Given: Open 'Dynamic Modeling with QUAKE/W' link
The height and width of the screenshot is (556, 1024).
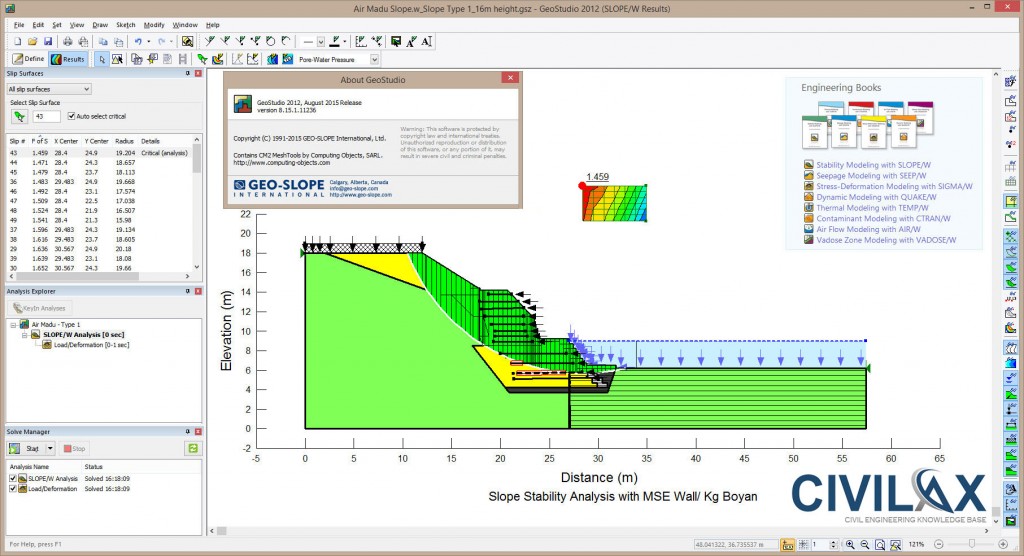Looking at the screenshot, I should pos(876,197).
